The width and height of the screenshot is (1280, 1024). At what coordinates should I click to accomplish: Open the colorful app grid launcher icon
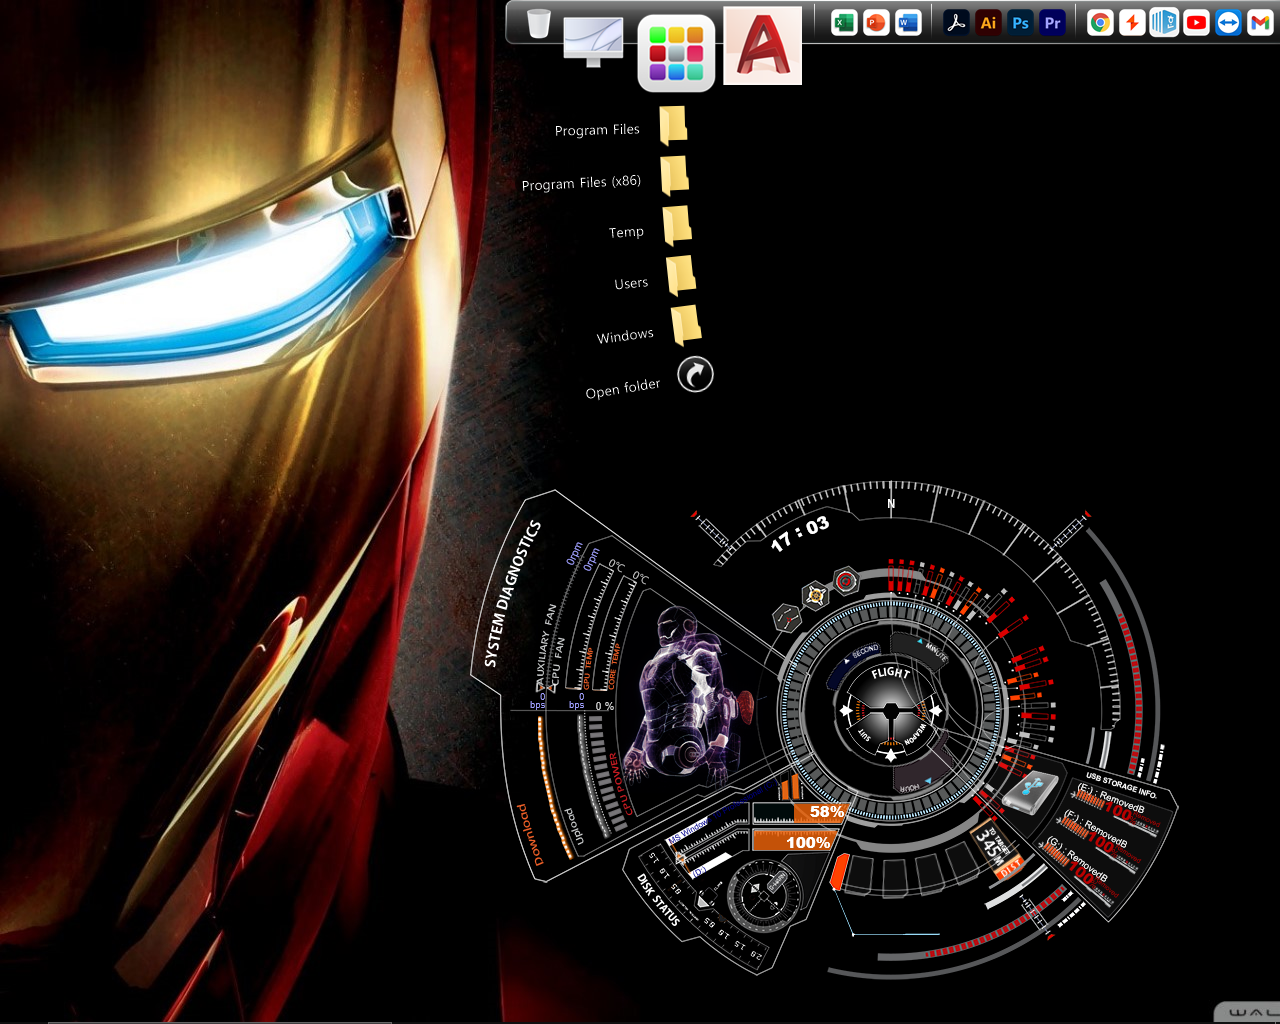point(677,53)
